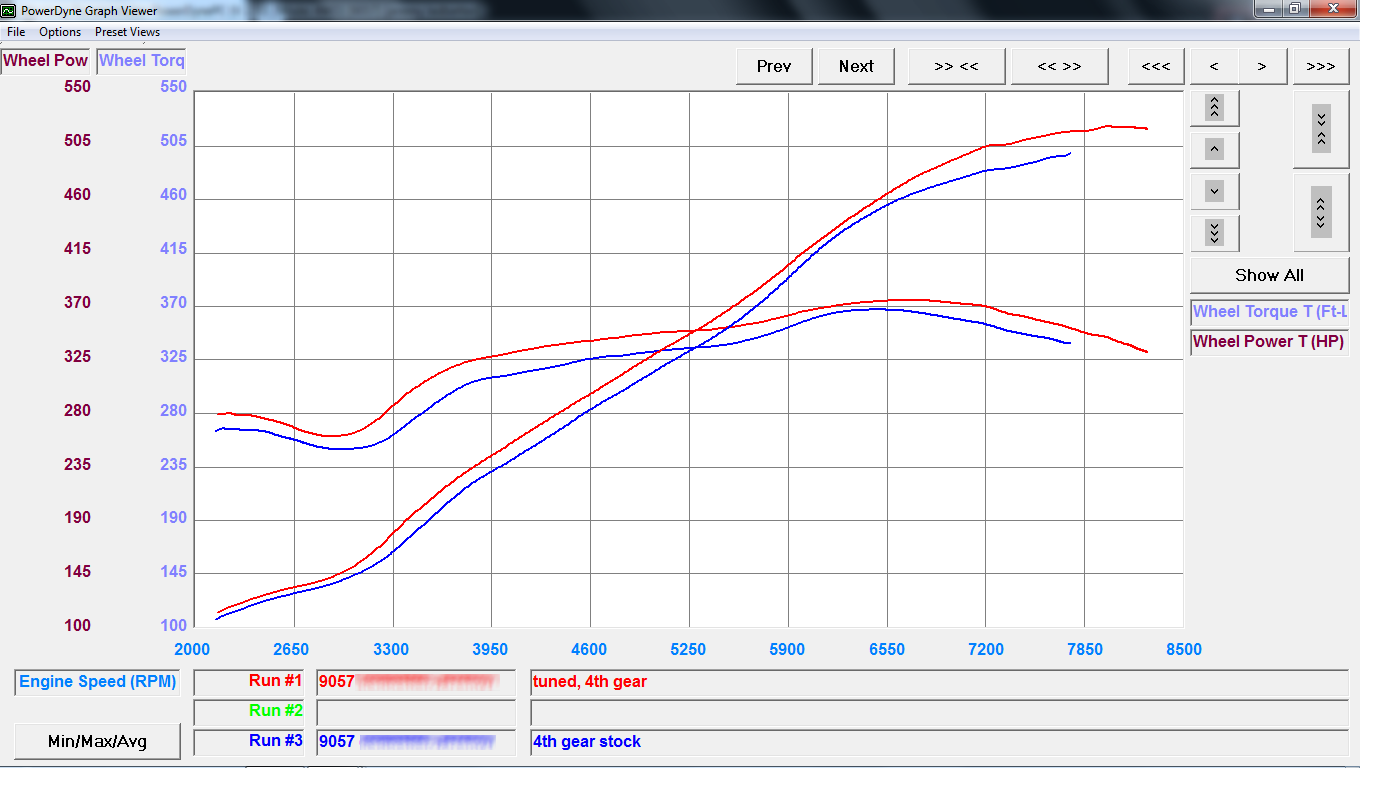Click the triple up chevron button
The image size is (1376, 790).
pos(1214,107)
